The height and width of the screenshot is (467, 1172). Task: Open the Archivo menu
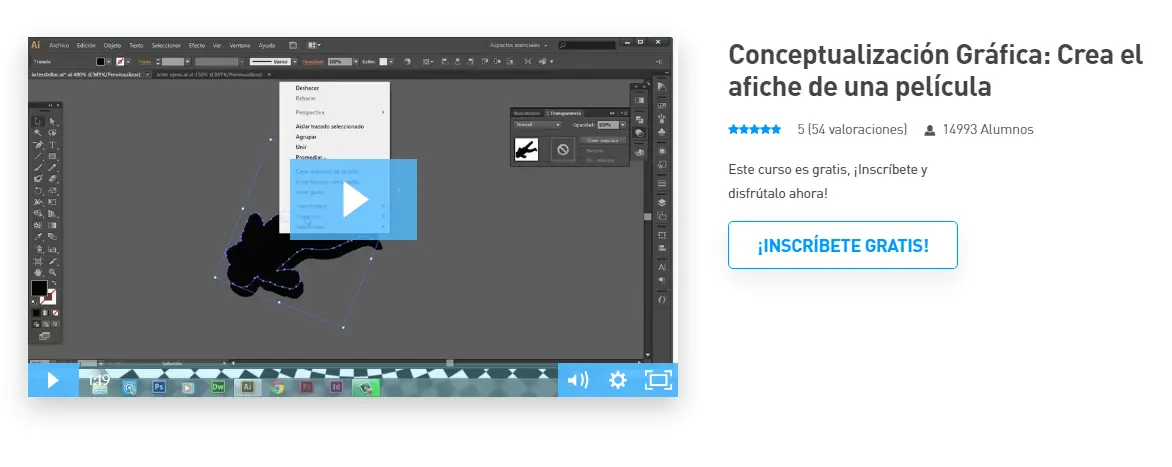tap(59, 46)
